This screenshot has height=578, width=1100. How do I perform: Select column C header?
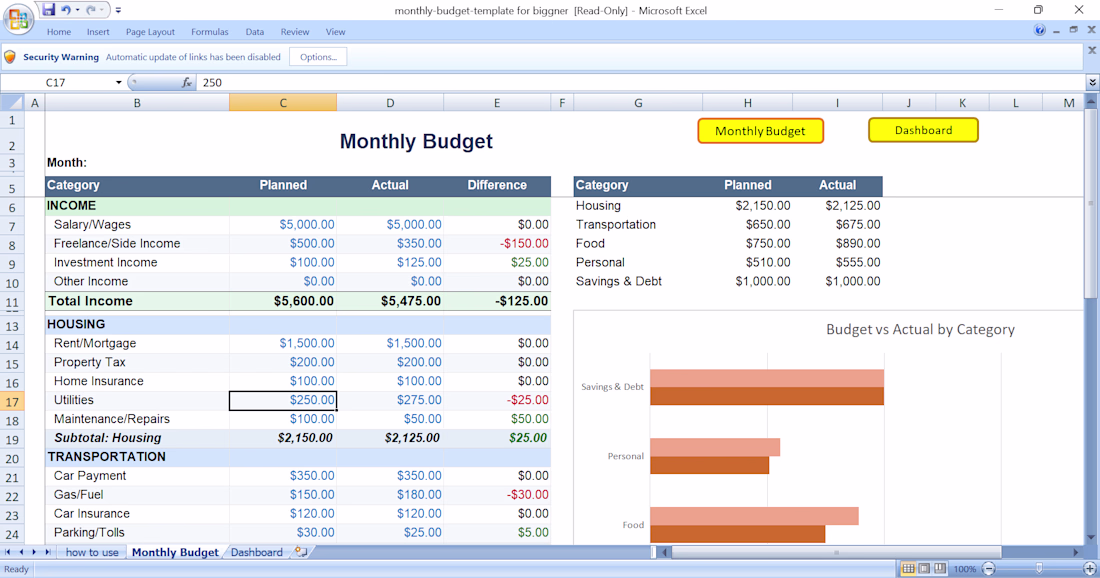pyautogui.click(x=283, y=103)
